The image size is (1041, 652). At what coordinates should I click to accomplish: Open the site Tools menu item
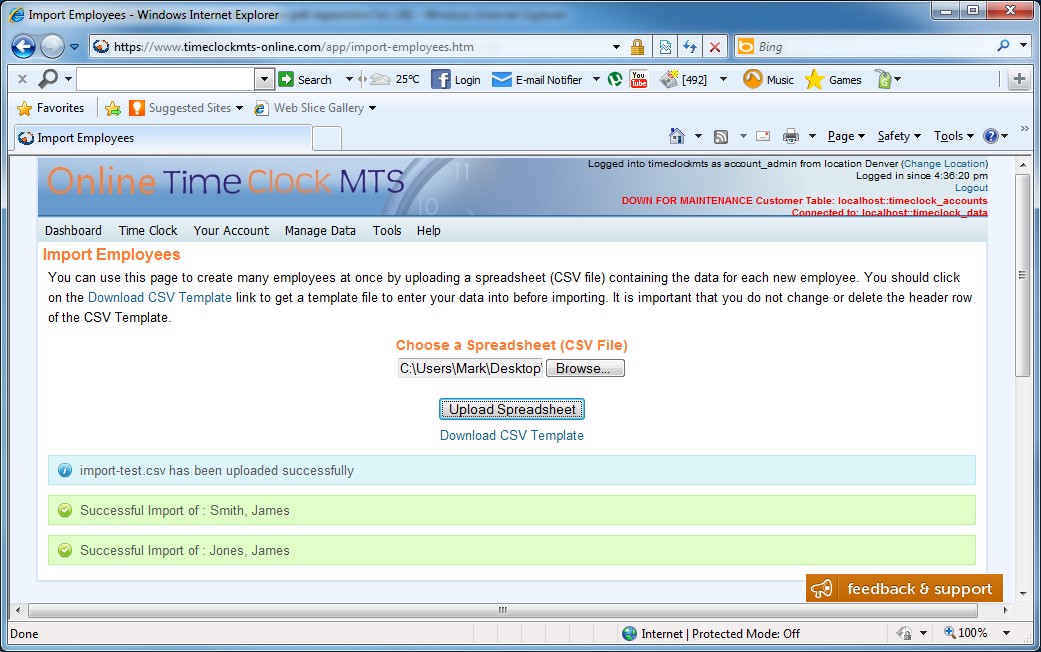[x=387, y=230]
